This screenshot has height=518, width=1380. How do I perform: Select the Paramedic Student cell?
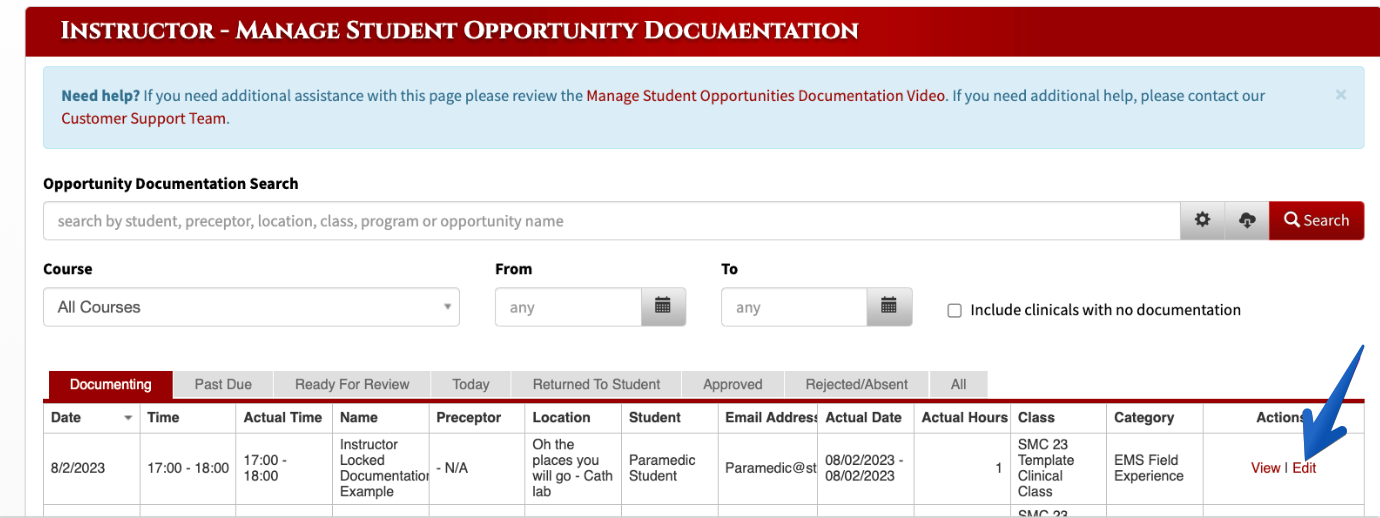coord(669,468)
